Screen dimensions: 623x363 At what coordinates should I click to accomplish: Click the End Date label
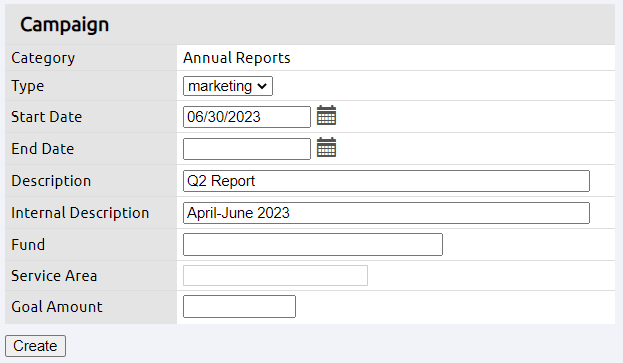(43, 149)
